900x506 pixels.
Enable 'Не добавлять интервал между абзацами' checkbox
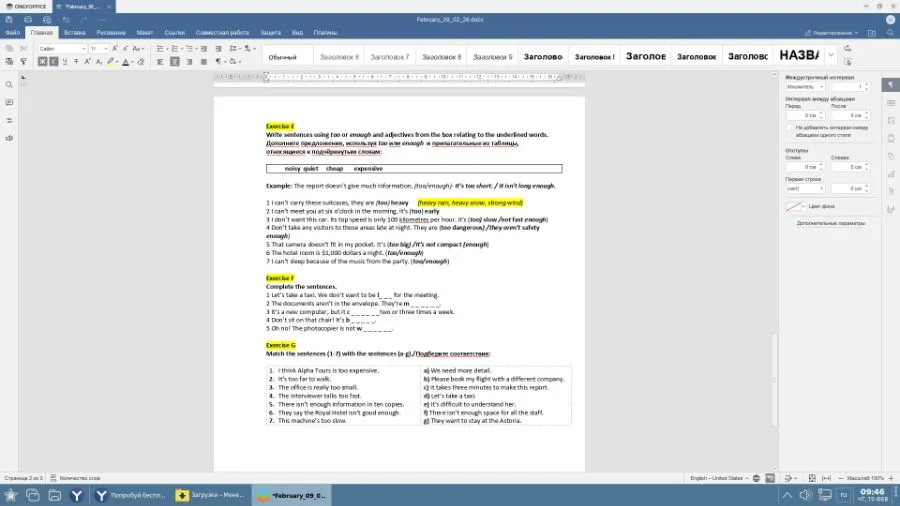pyautogui.click(x=789, y=128)
